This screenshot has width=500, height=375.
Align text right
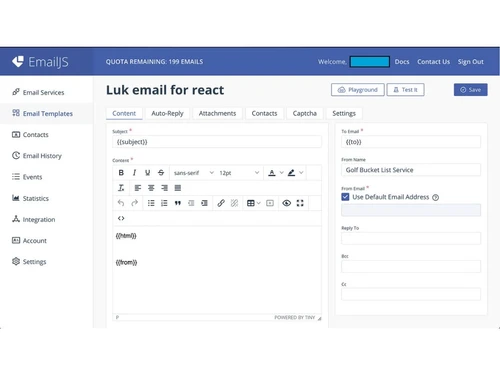(x=164, y=188)
